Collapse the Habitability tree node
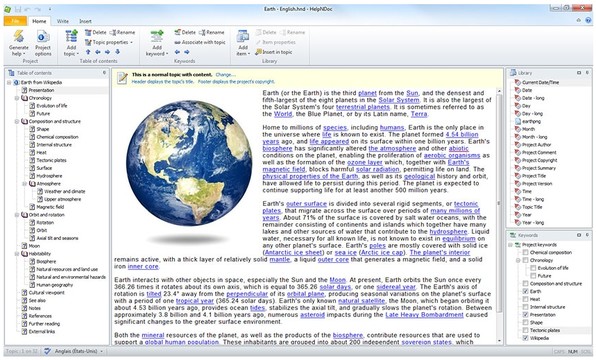This screenshot has height=360, width=596. [17, 254]
